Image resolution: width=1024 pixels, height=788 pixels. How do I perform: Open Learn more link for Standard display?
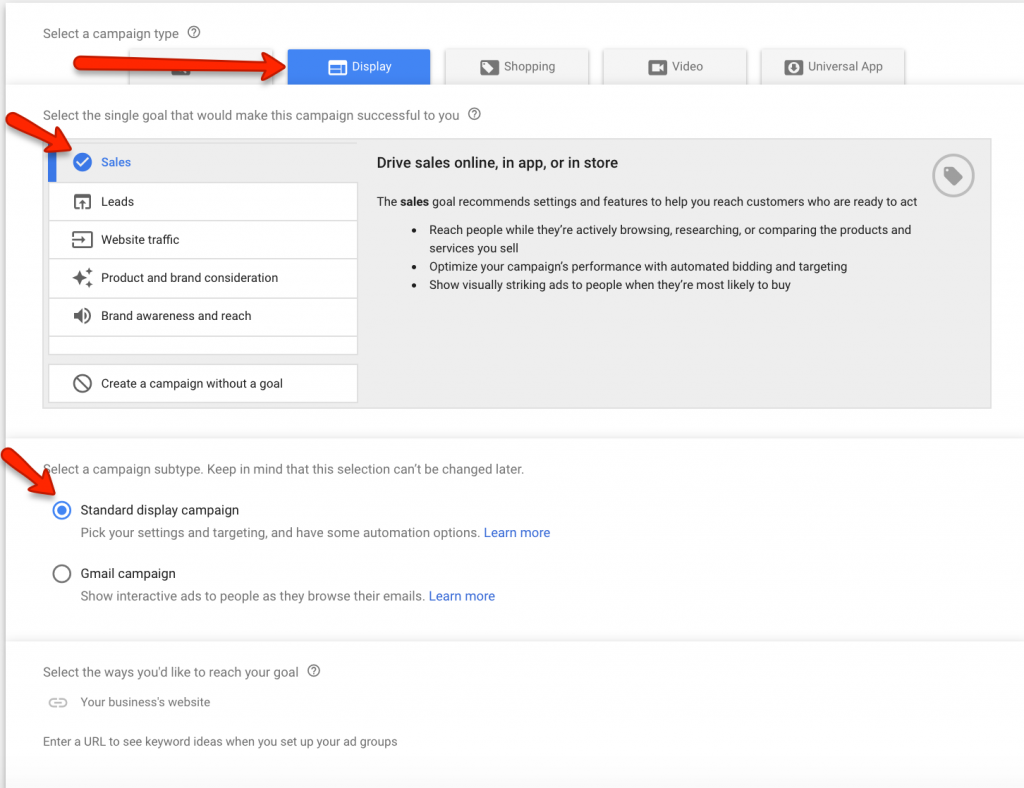coord(516,533)
